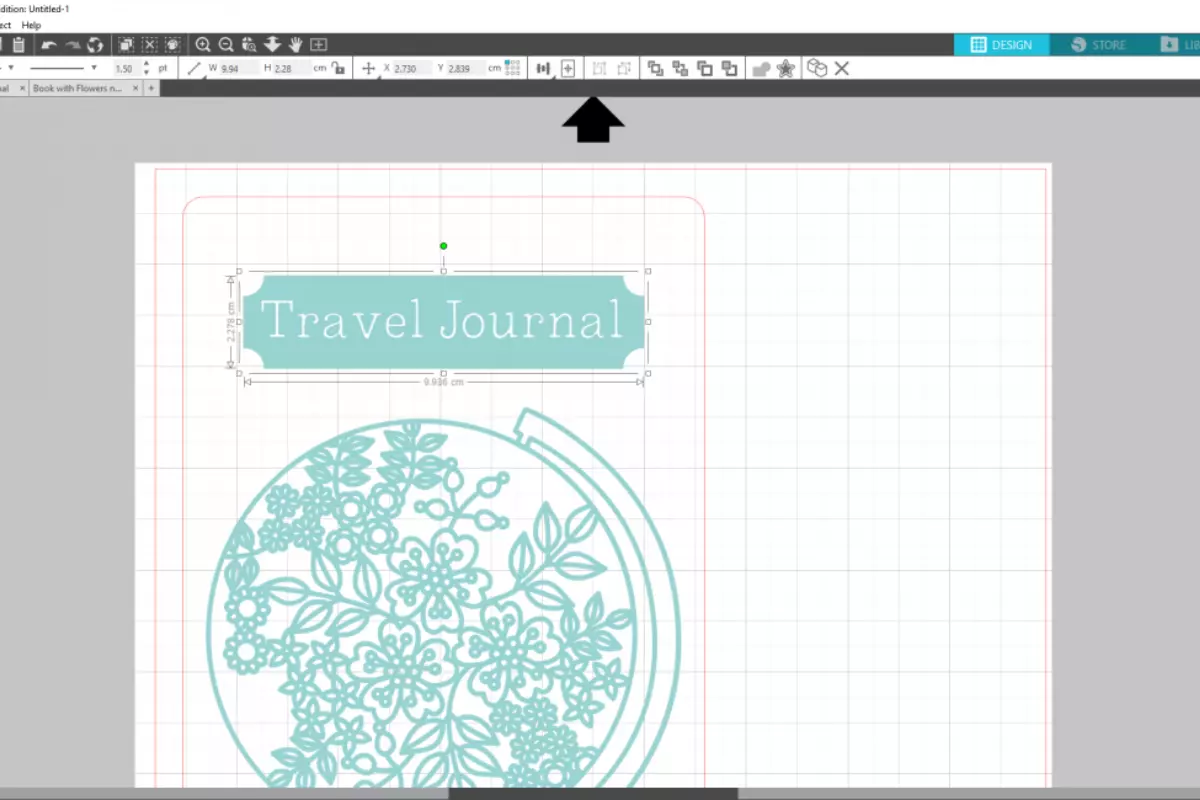1200x800 pixels.
Task: Click the Select All icon
Action: coord(126,45)
